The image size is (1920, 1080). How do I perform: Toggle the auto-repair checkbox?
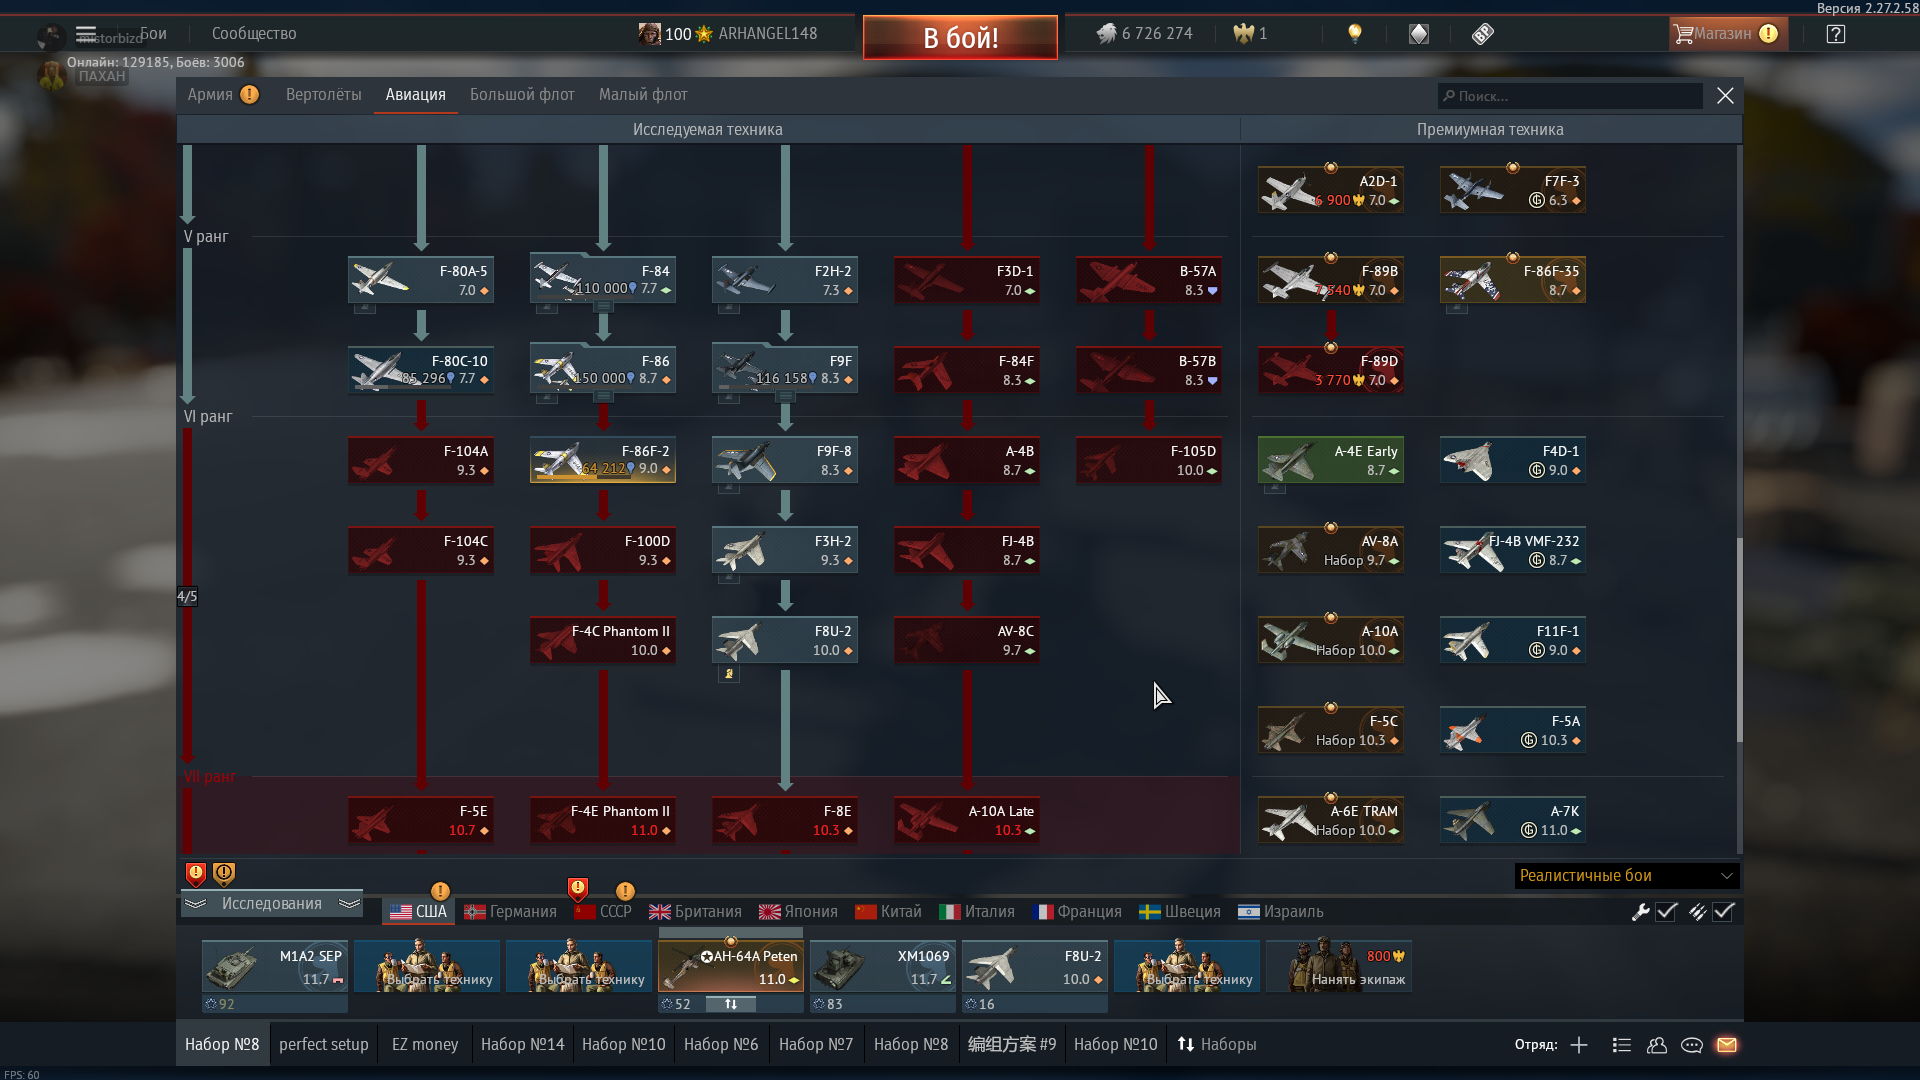tap(1666, 911)
